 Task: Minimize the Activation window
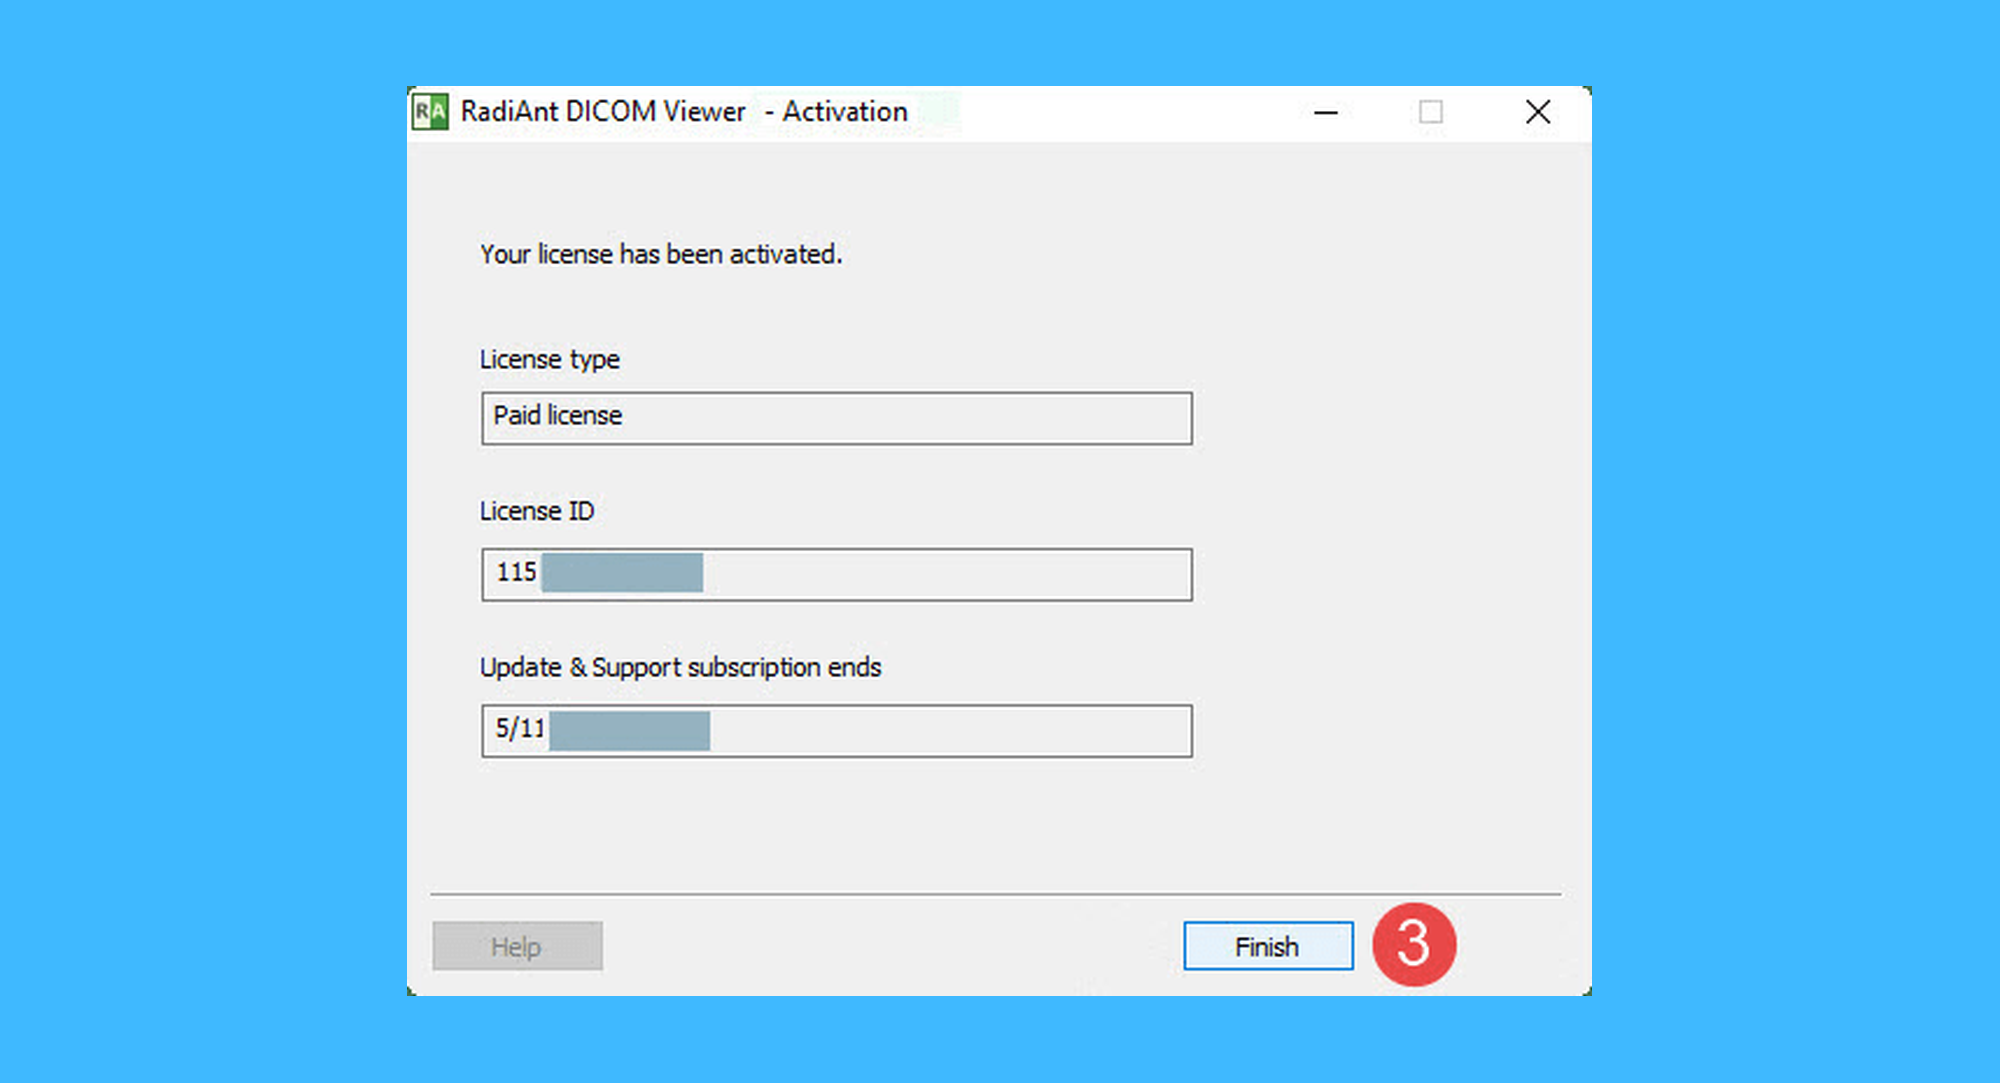point(1326,112)
